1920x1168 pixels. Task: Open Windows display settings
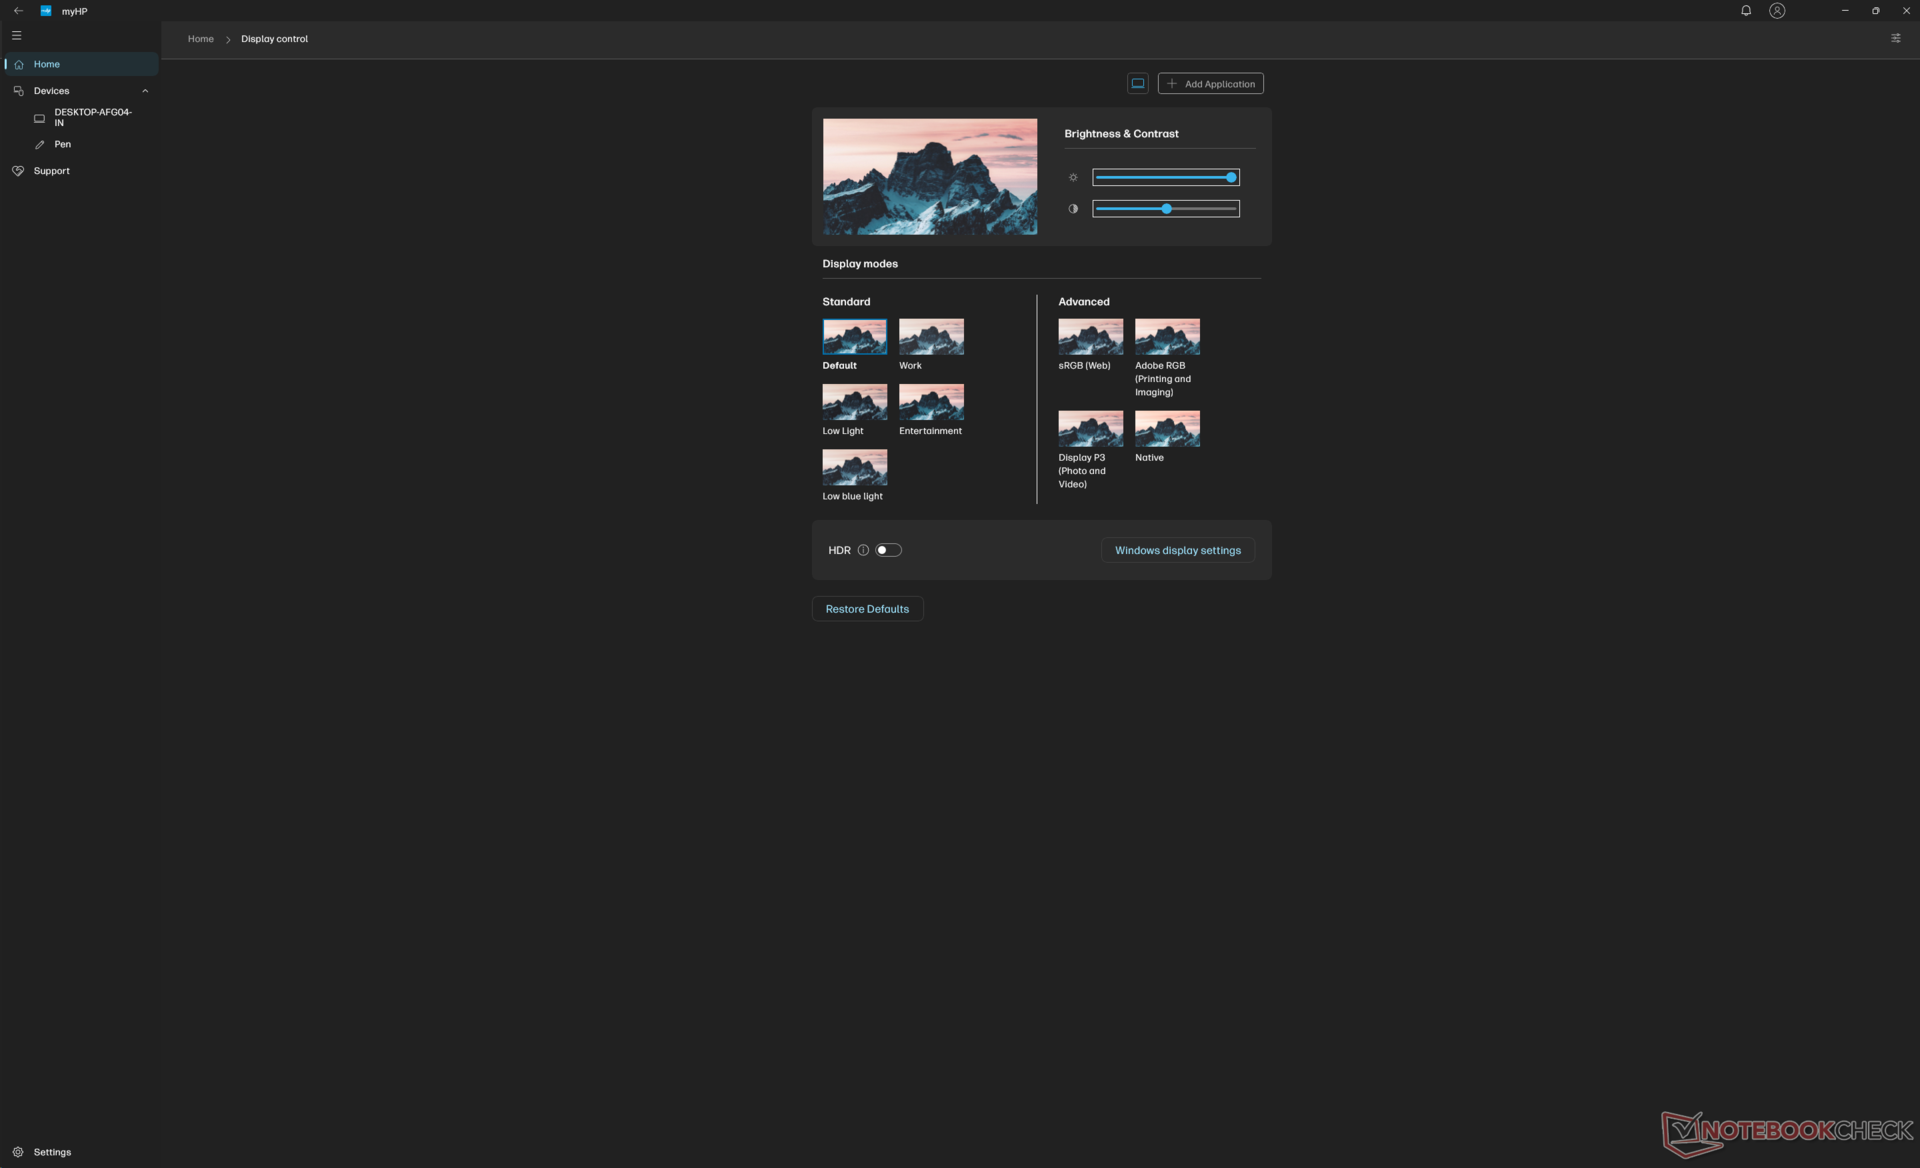point(1177,551)
